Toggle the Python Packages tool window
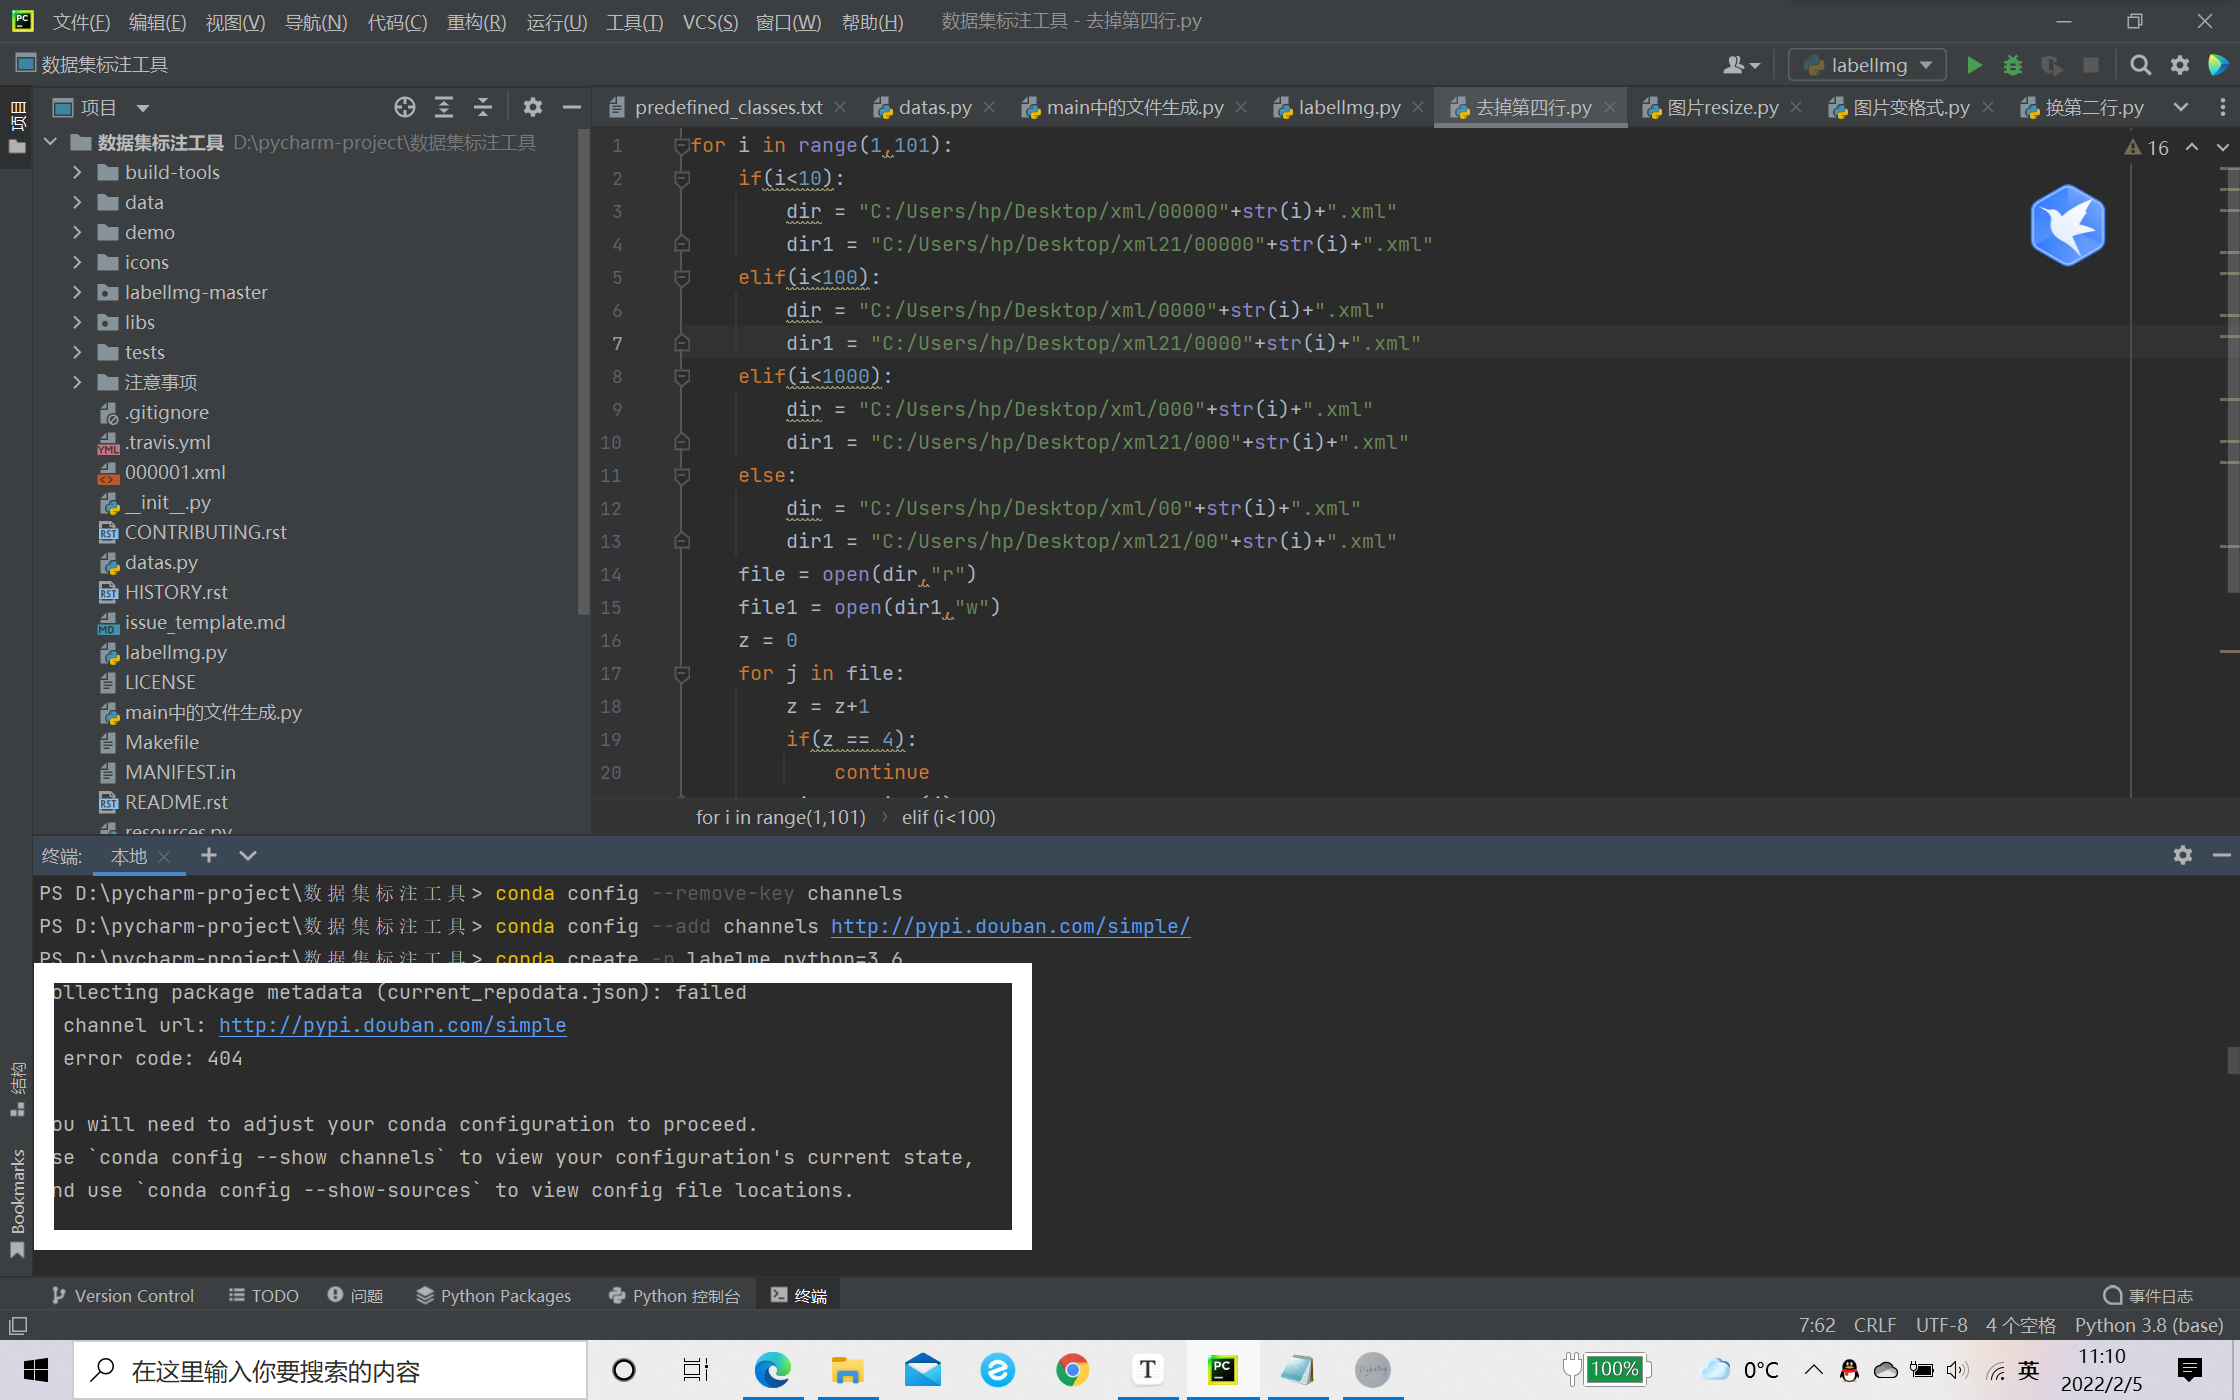 (494, 1295)
